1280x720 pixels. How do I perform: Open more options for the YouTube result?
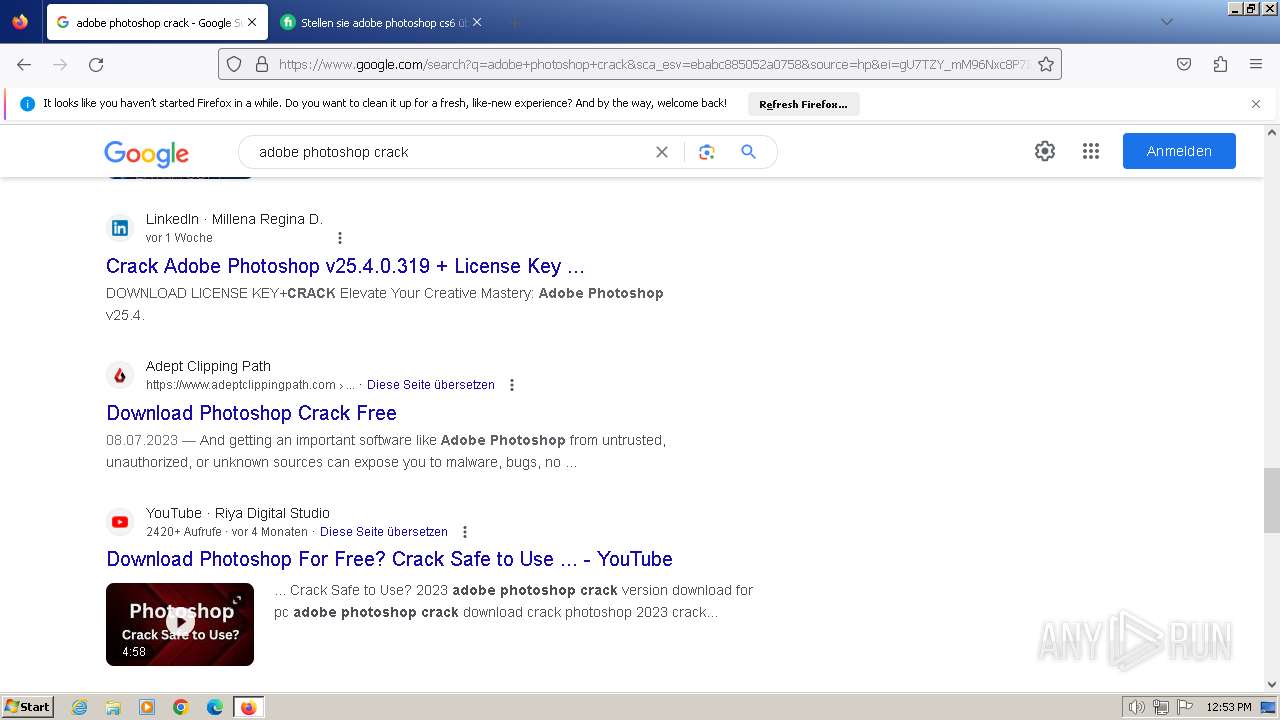point(465,532)
